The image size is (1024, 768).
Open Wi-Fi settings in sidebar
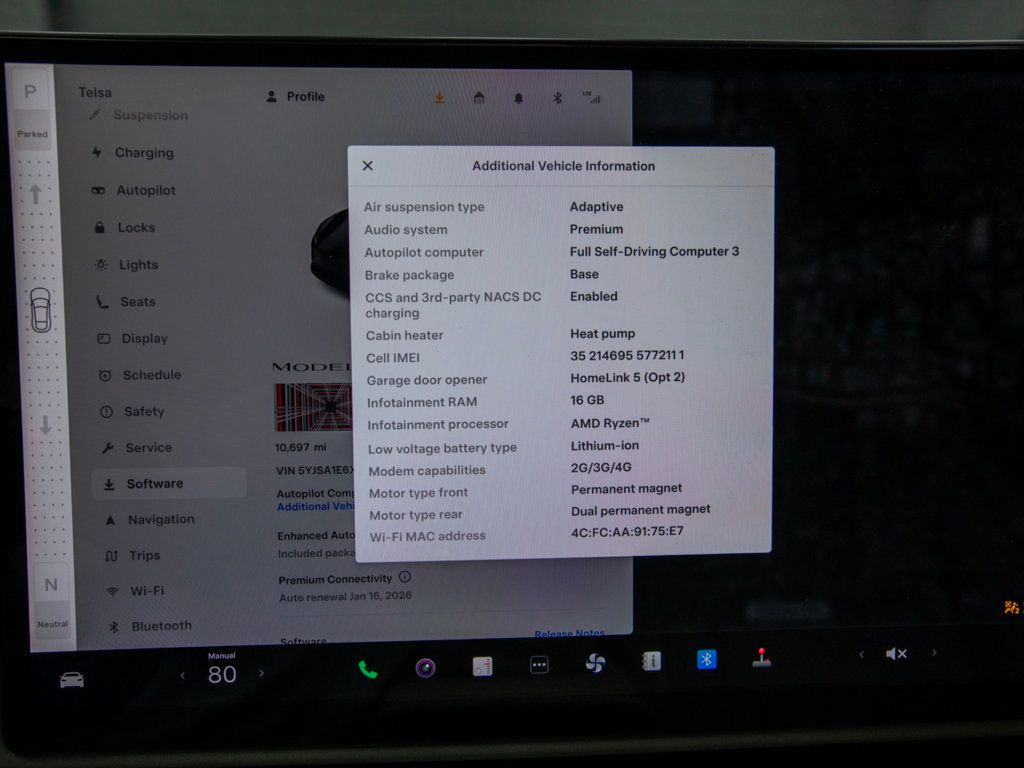(147, 591)
